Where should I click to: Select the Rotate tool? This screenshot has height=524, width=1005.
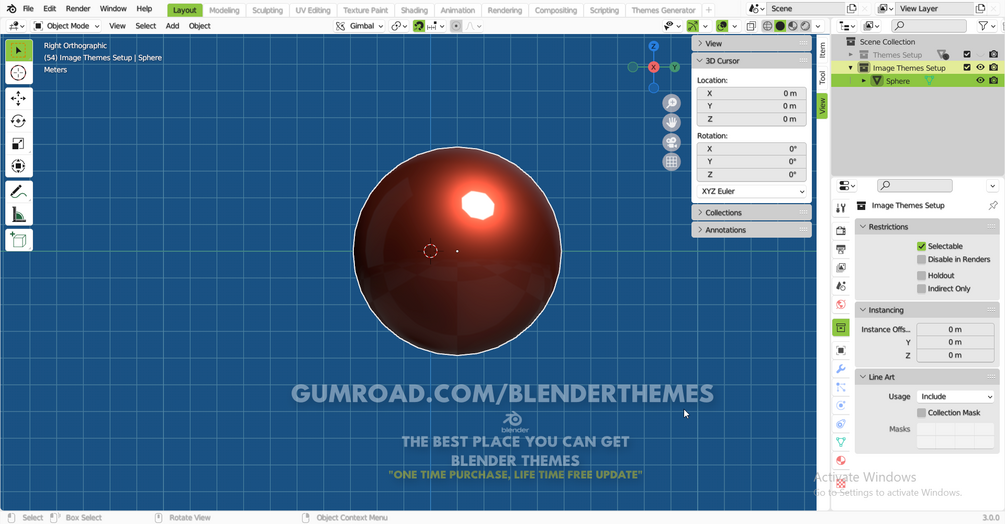(19, 121)
